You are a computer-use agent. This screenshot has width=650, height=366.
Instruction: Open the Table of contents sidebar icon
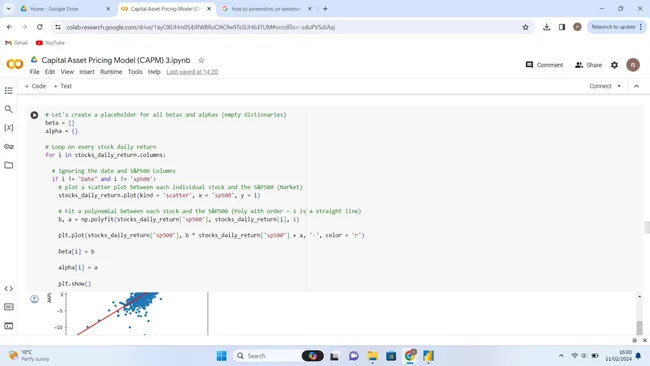click(8, 90)
